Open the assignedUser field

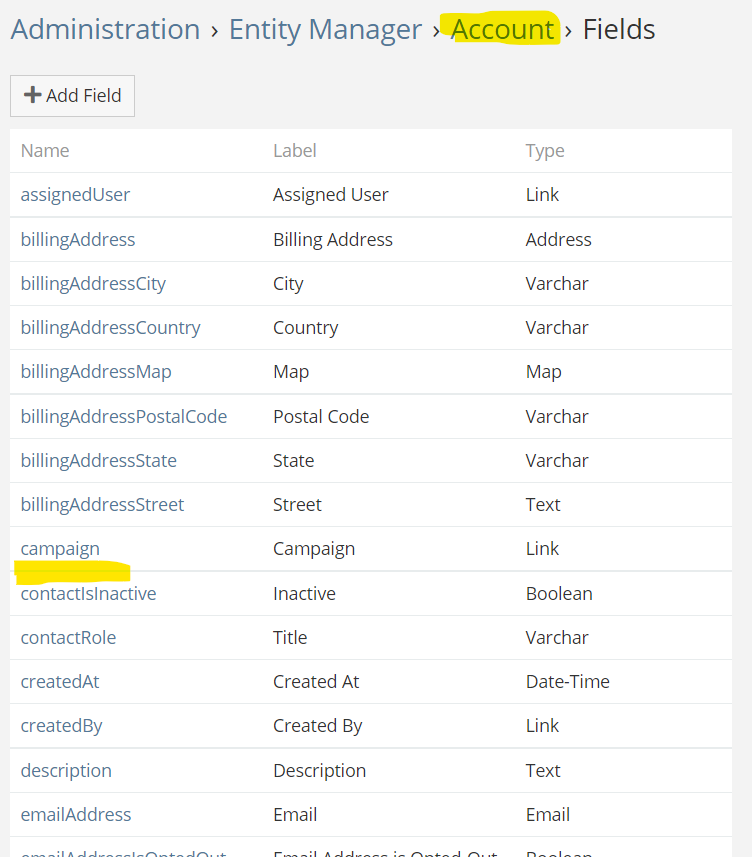(x=75, y=195)
